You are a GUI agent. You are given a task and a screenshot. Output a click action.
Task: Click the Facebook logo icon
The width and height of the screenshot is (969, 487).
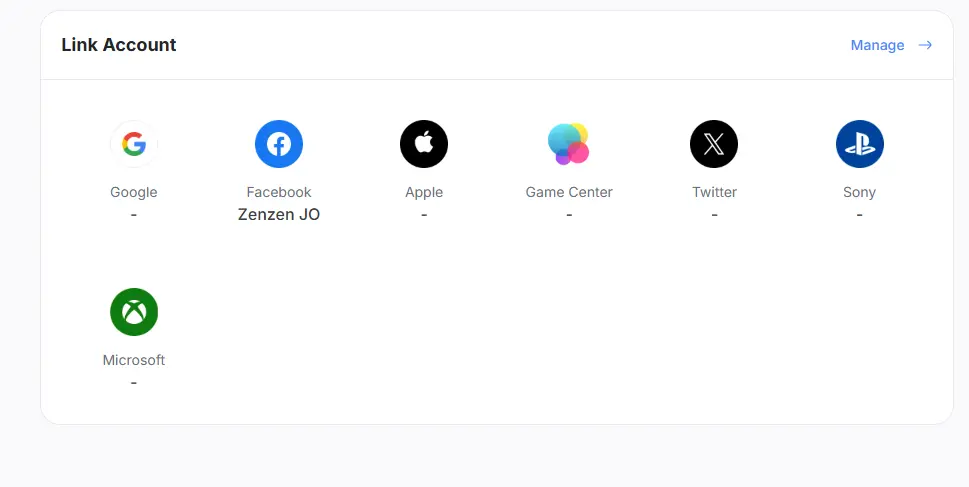279,144
